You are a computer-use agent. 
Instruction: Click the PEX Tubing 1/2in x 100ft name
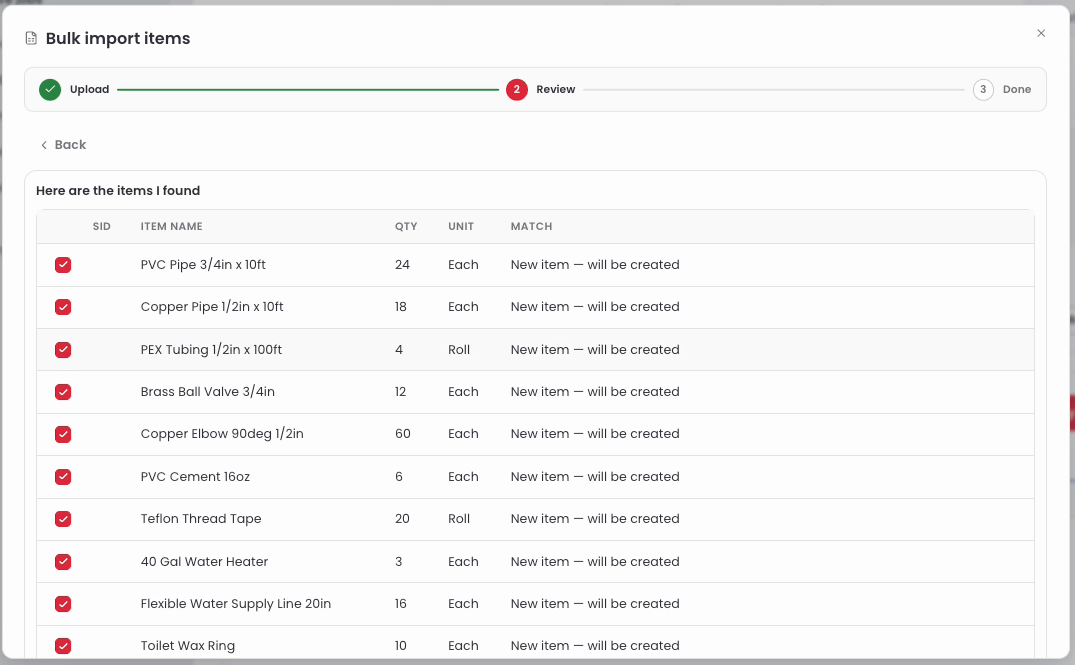point(211,350)
